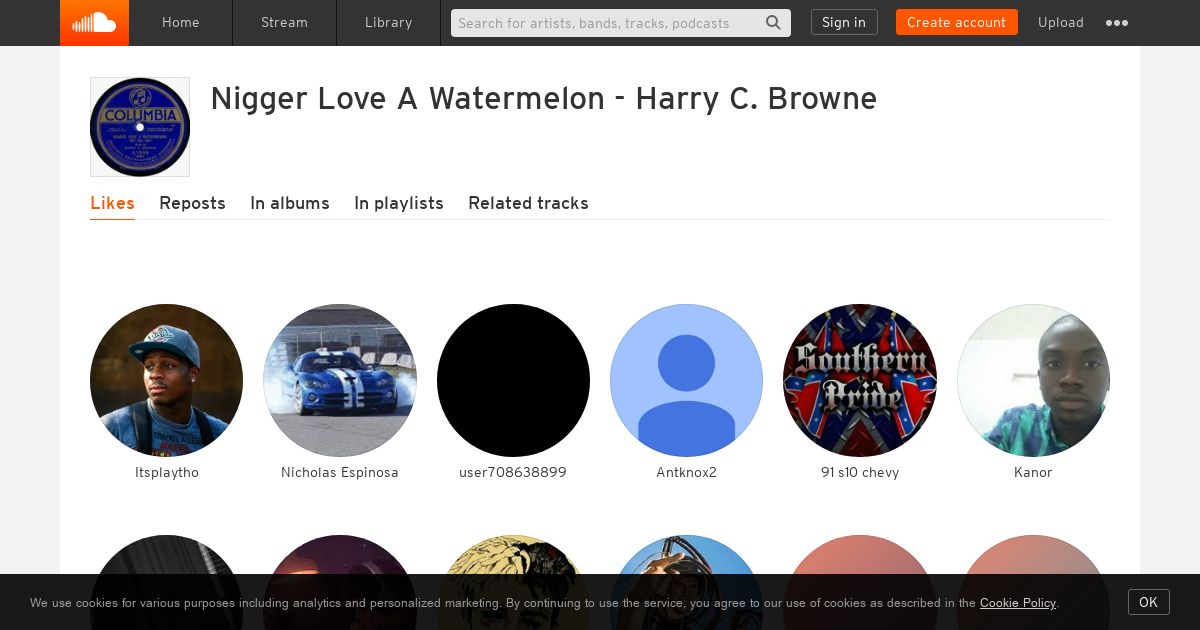This screenshot has width=1200, height=630.
Task: Open the In playlists tab
Action: [x=399, y=203]
